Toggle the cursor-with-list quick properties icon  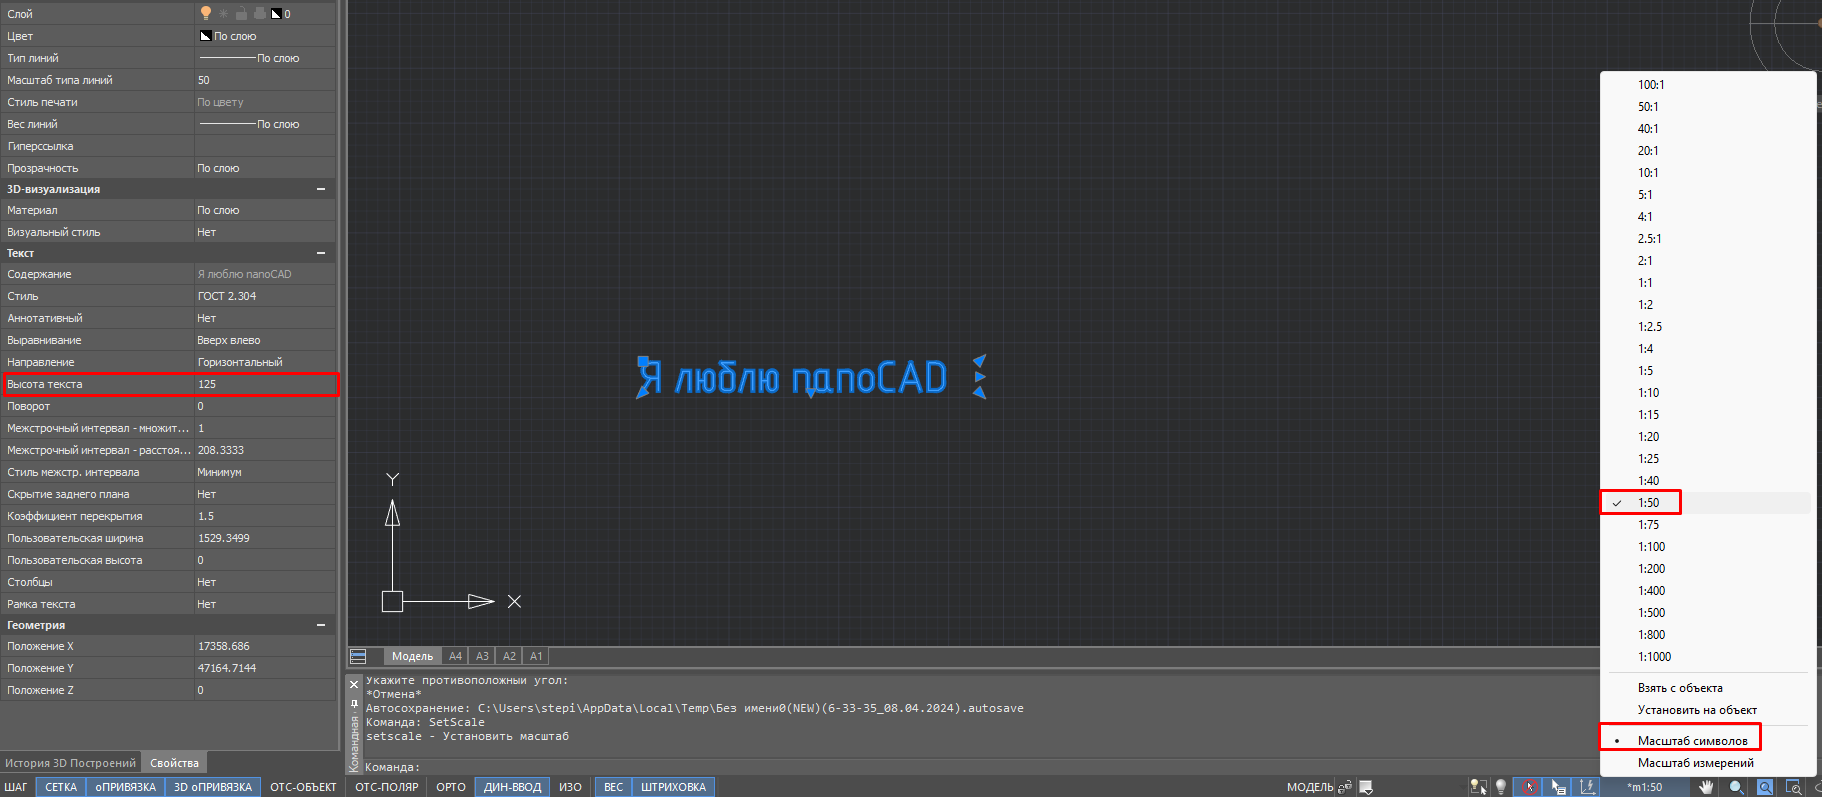coord(1557,787)
